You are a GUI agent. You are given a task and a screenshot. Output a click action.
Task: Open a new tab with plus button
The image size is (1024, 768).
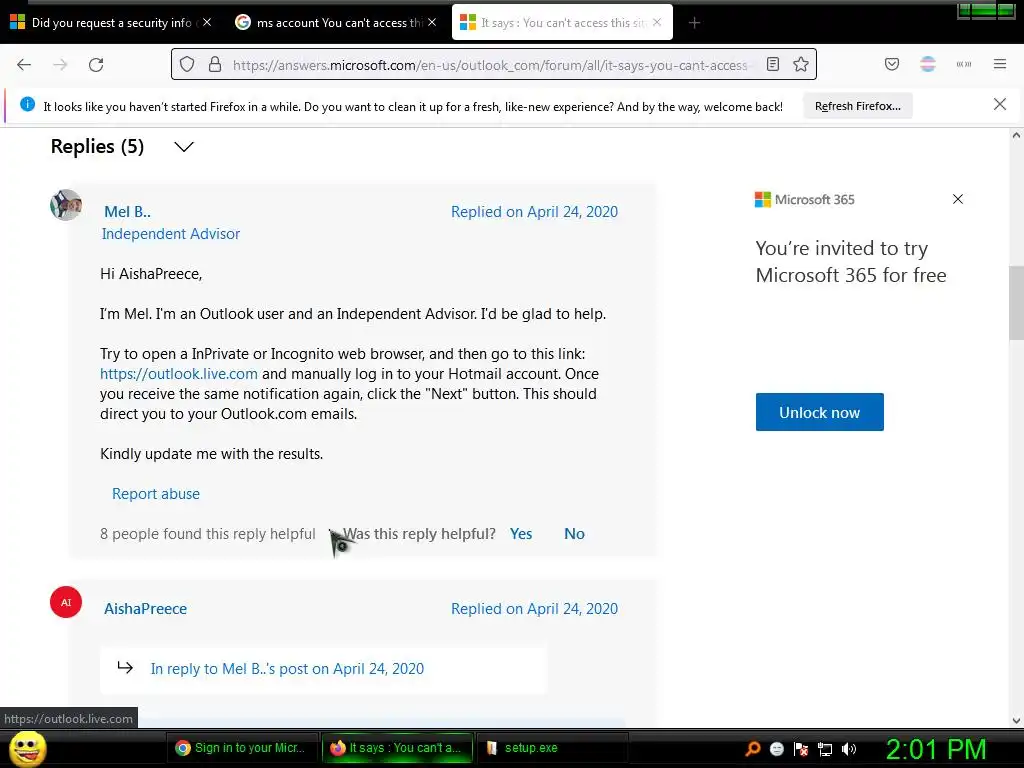[x=694, y=23]
